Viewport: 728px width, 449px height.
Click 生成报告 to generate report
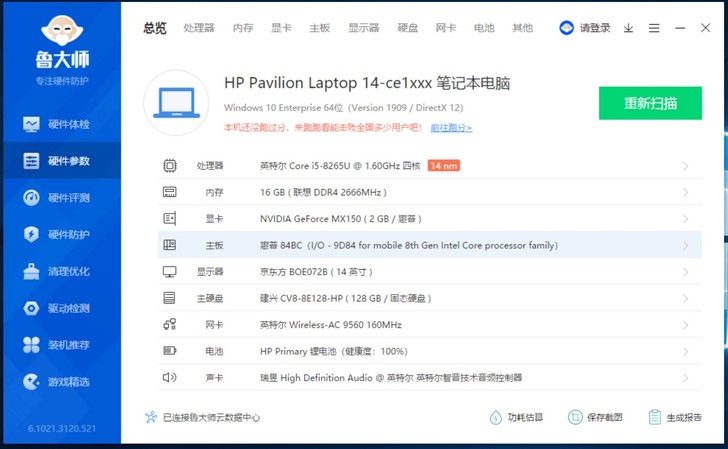pyautogui.click(x=675, y=417)
